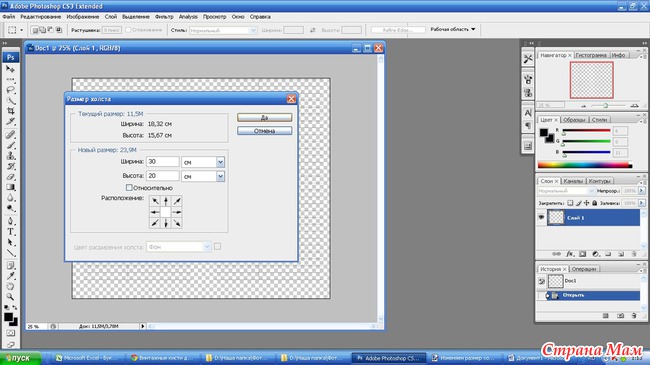This screenshot has height=365, width=650.
Task: Click the Отмена button
Action: tap(264, 131)
